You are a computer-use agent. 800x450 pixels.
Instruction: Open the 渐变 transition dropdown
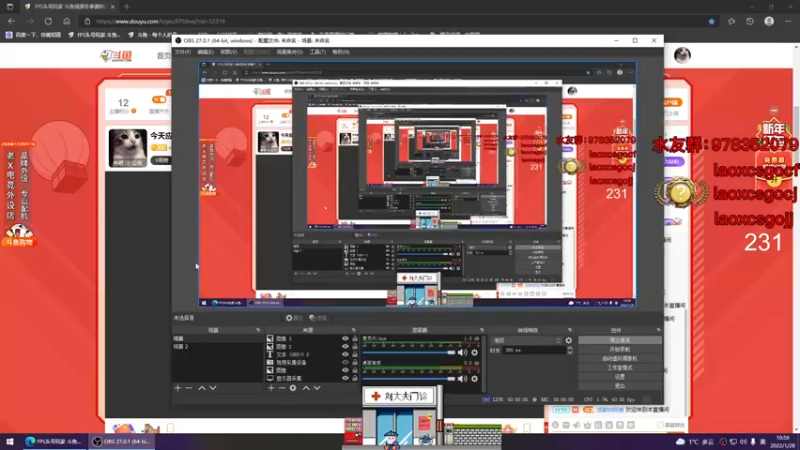[x=527, y=340]
